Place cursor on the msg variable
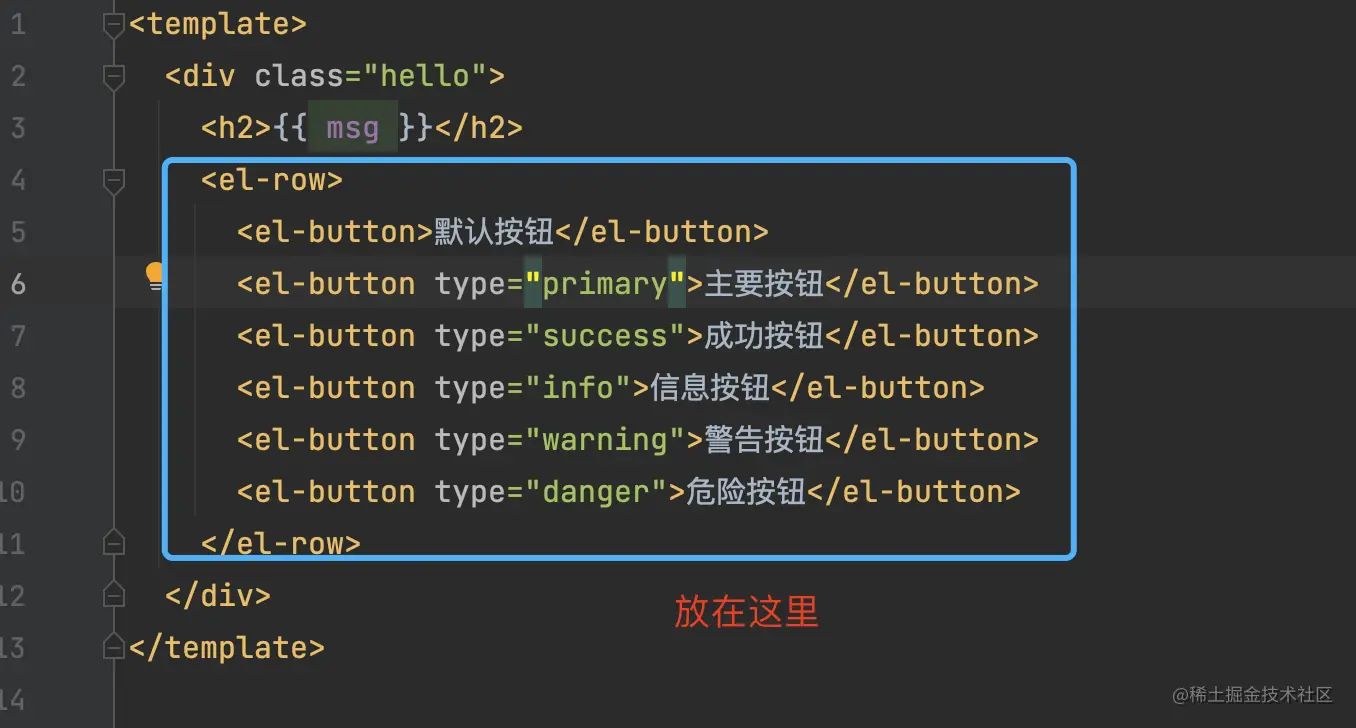 click(352, 128)
